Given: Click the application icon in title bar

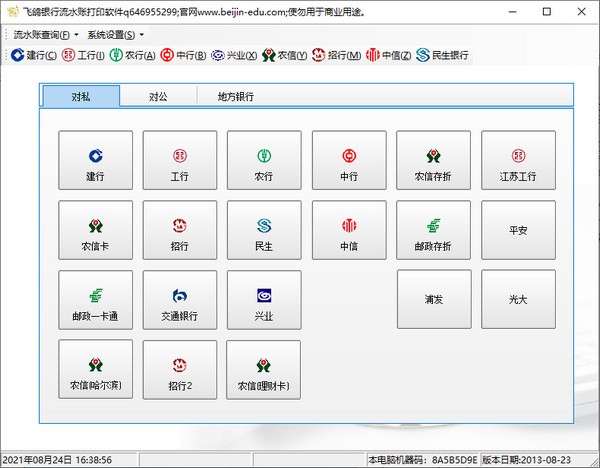Looking at the screenshot, I should [x=13, y=12].
